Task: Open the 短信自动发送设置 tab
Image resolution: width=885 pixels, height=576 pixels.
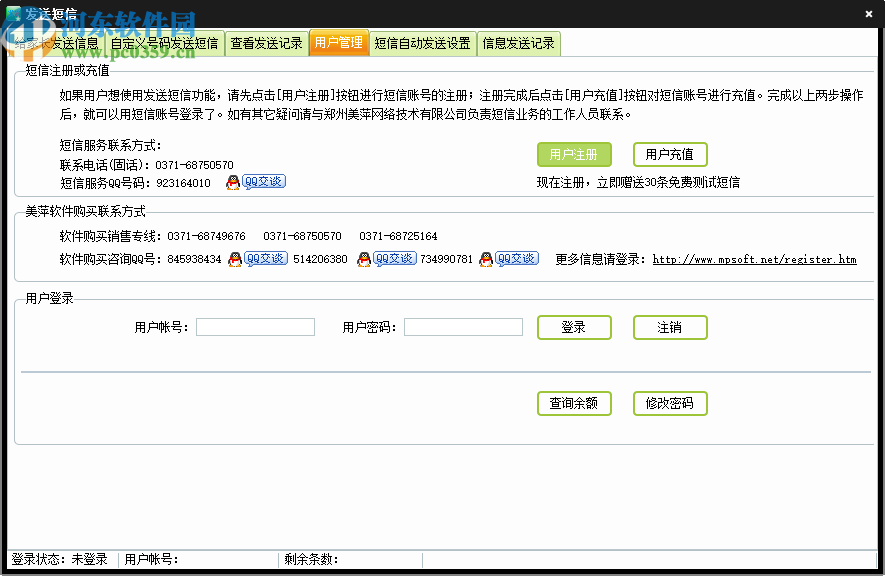Action: click(423, 43)
